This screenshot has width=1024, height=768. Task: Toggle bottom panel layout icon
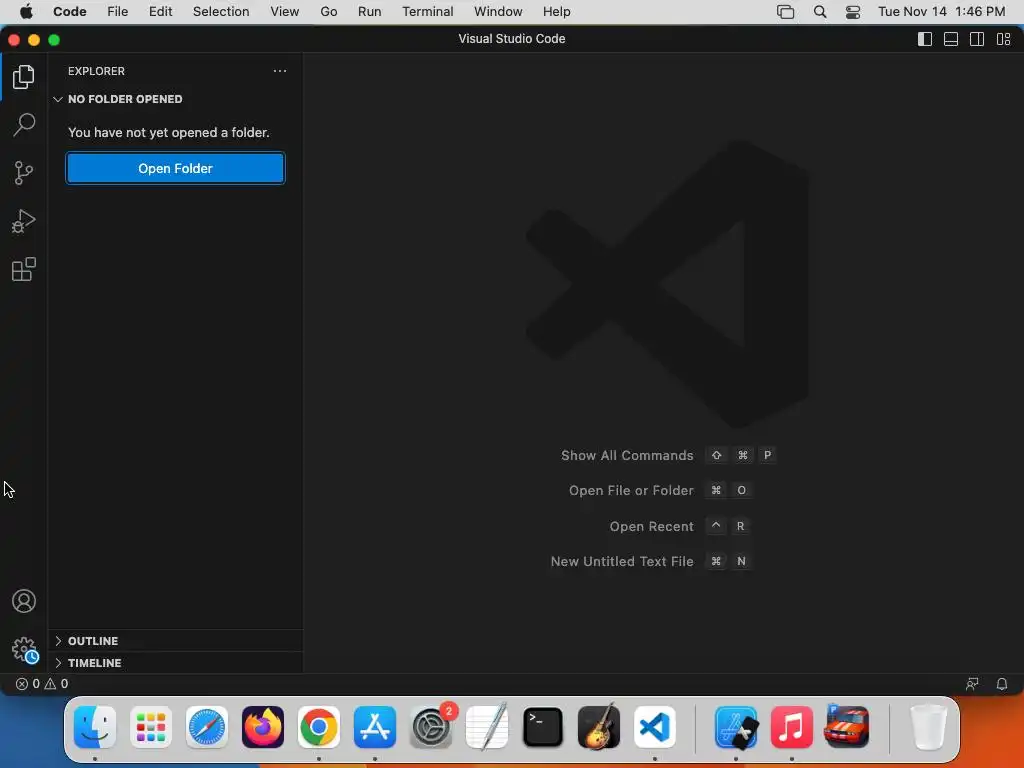click(x=951, y=39)
